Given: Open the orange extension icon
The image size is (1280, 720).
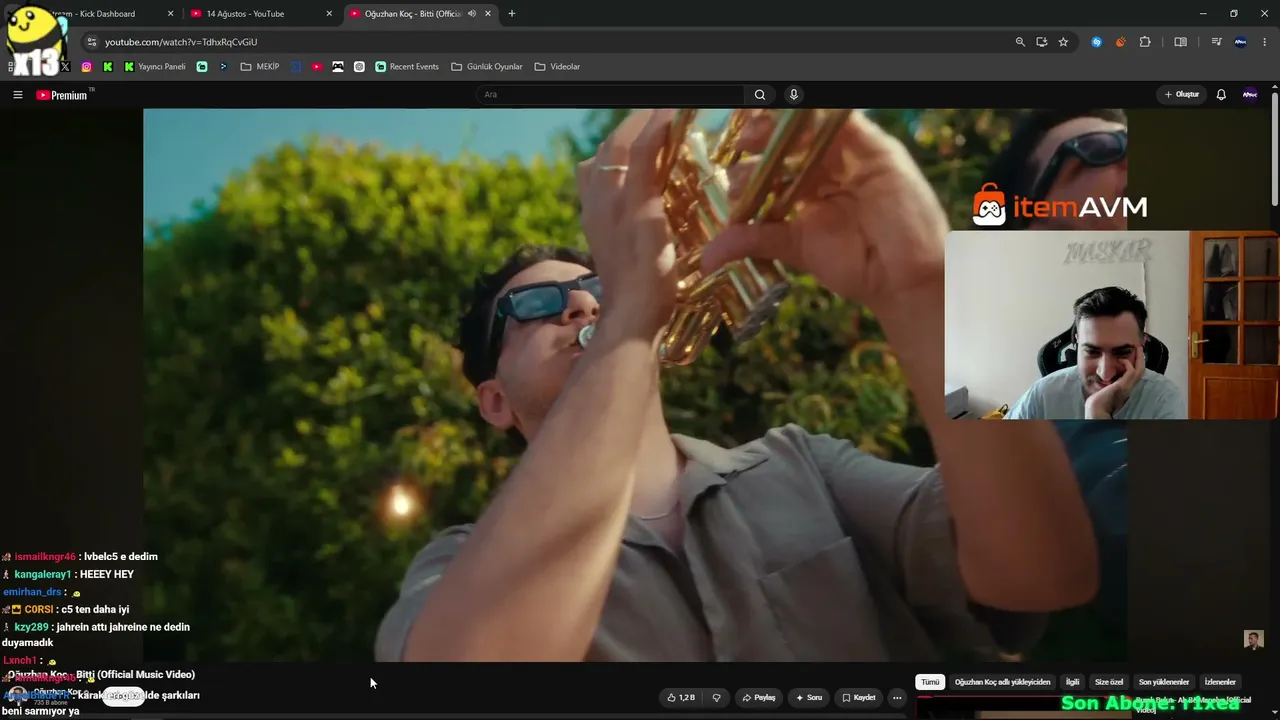Looking at the screenshot, I should tap(1120, 42).
